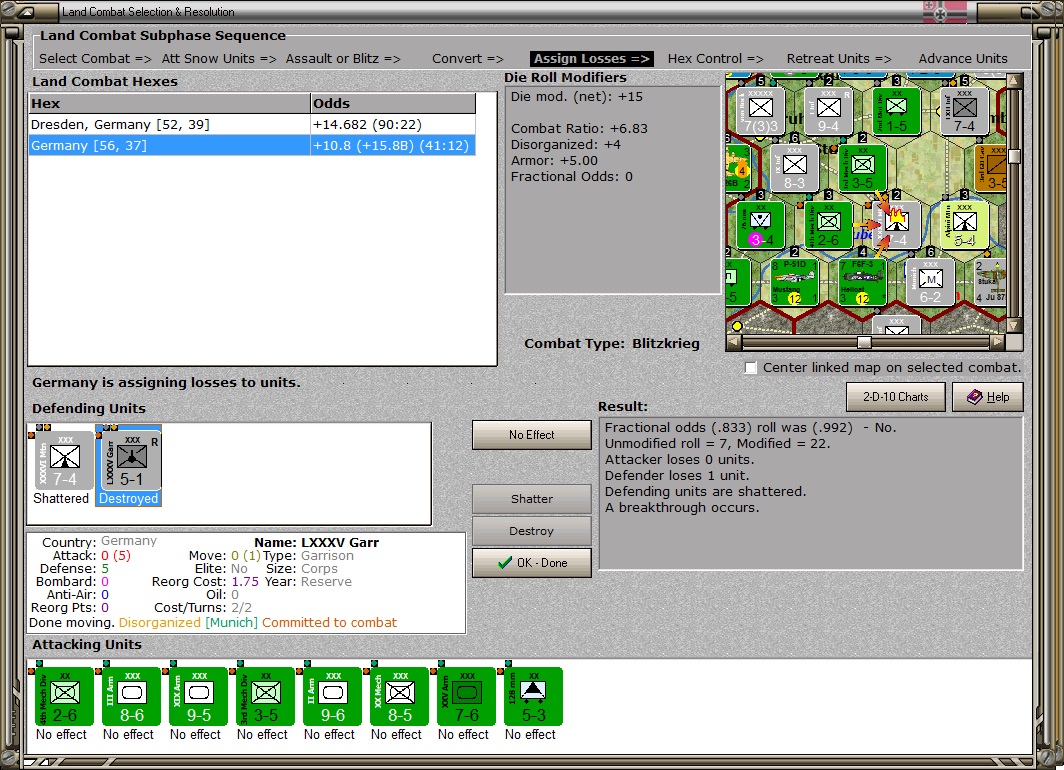Select the LXXXV Garr 5-1 defending unit
Screen dimensions: 1064x770
(x=132, y=460)
